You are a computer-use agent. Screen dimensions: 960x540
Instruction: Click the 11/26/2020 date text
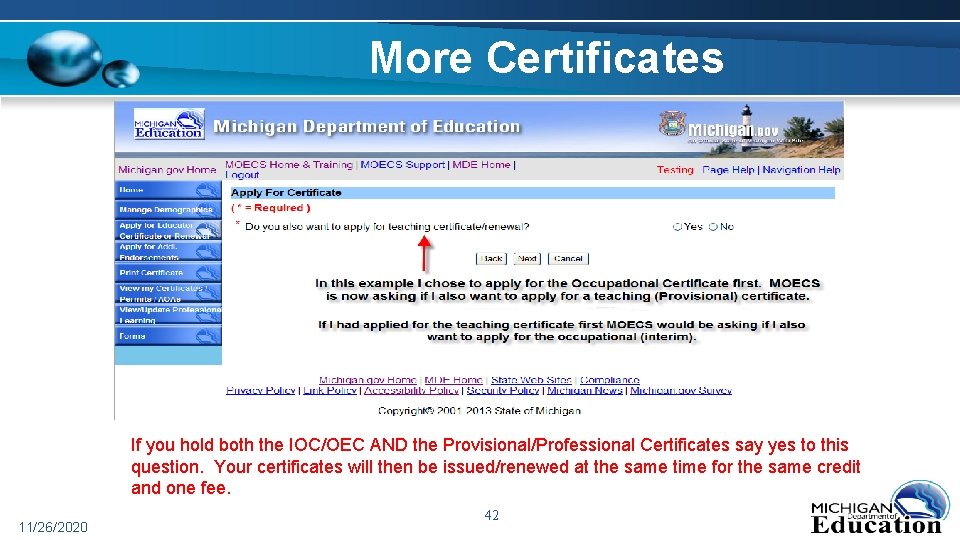pos(53,527)
